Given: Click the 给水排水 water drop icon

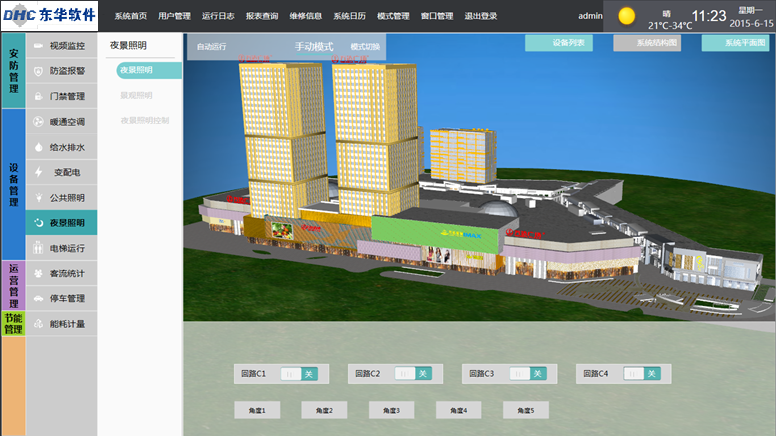Looking at the screenshot, I should [38, 147].
